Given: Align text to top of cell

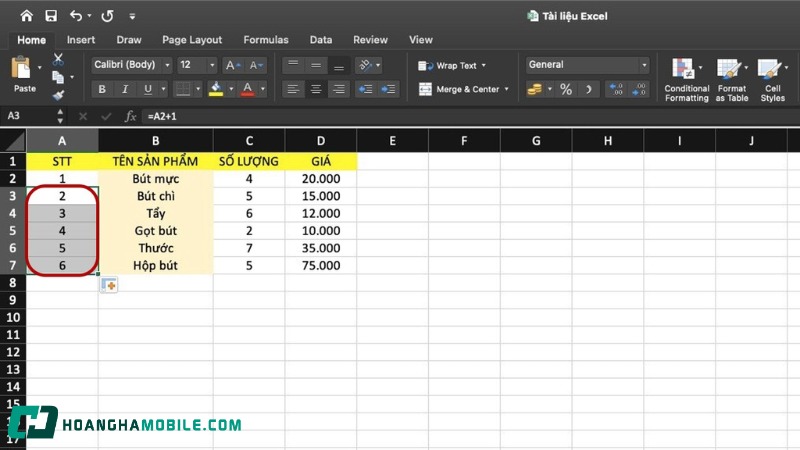Looking at the screenshot, I should [x=293, y=65].
